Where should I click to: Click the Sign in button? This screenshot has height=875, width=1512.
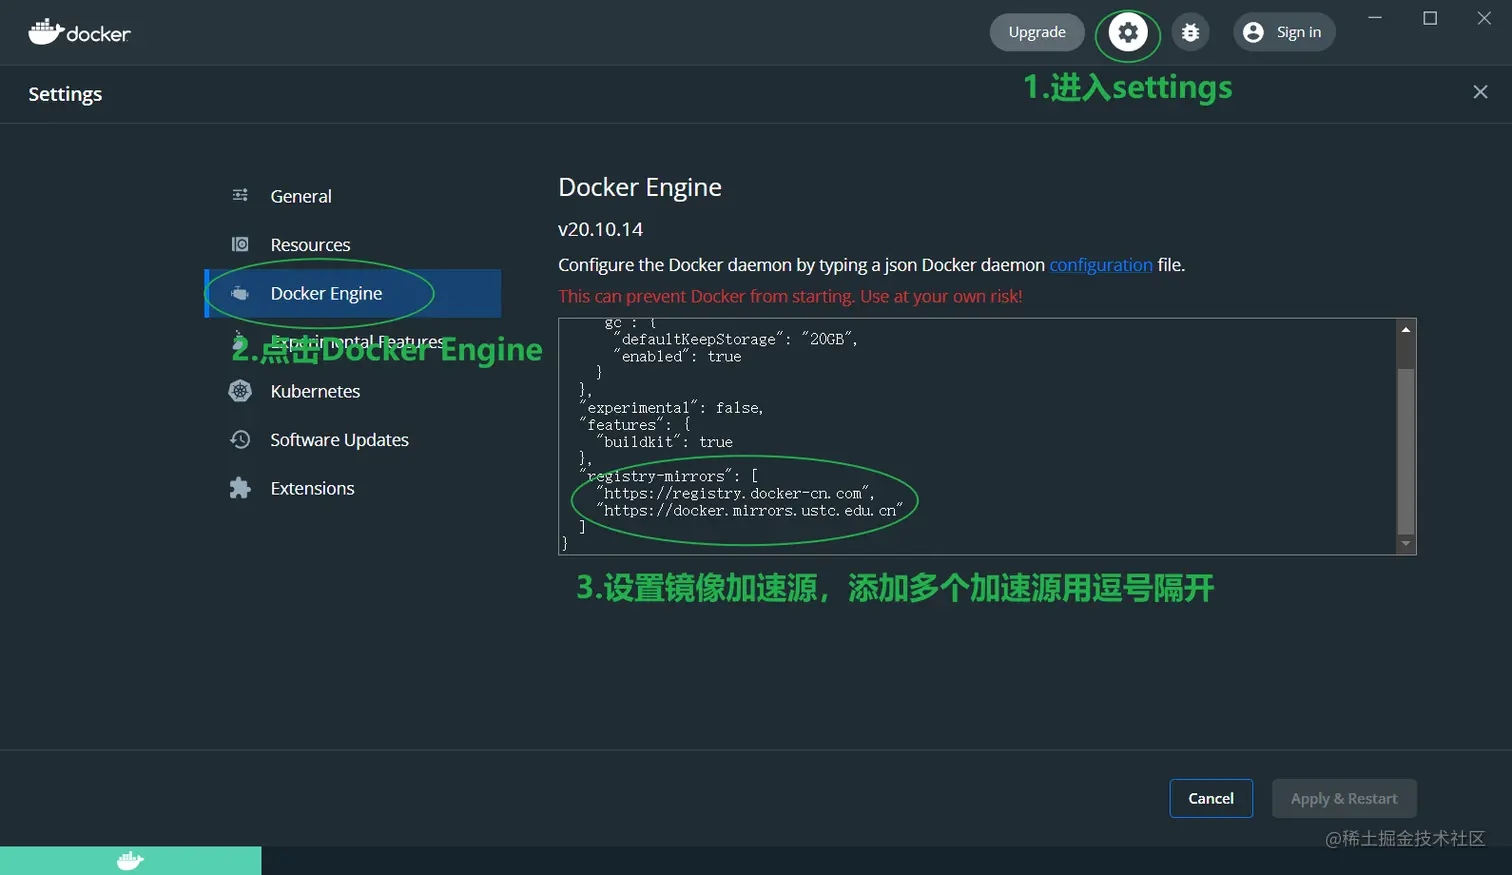pyautogui.click(x=1284, y=32)
